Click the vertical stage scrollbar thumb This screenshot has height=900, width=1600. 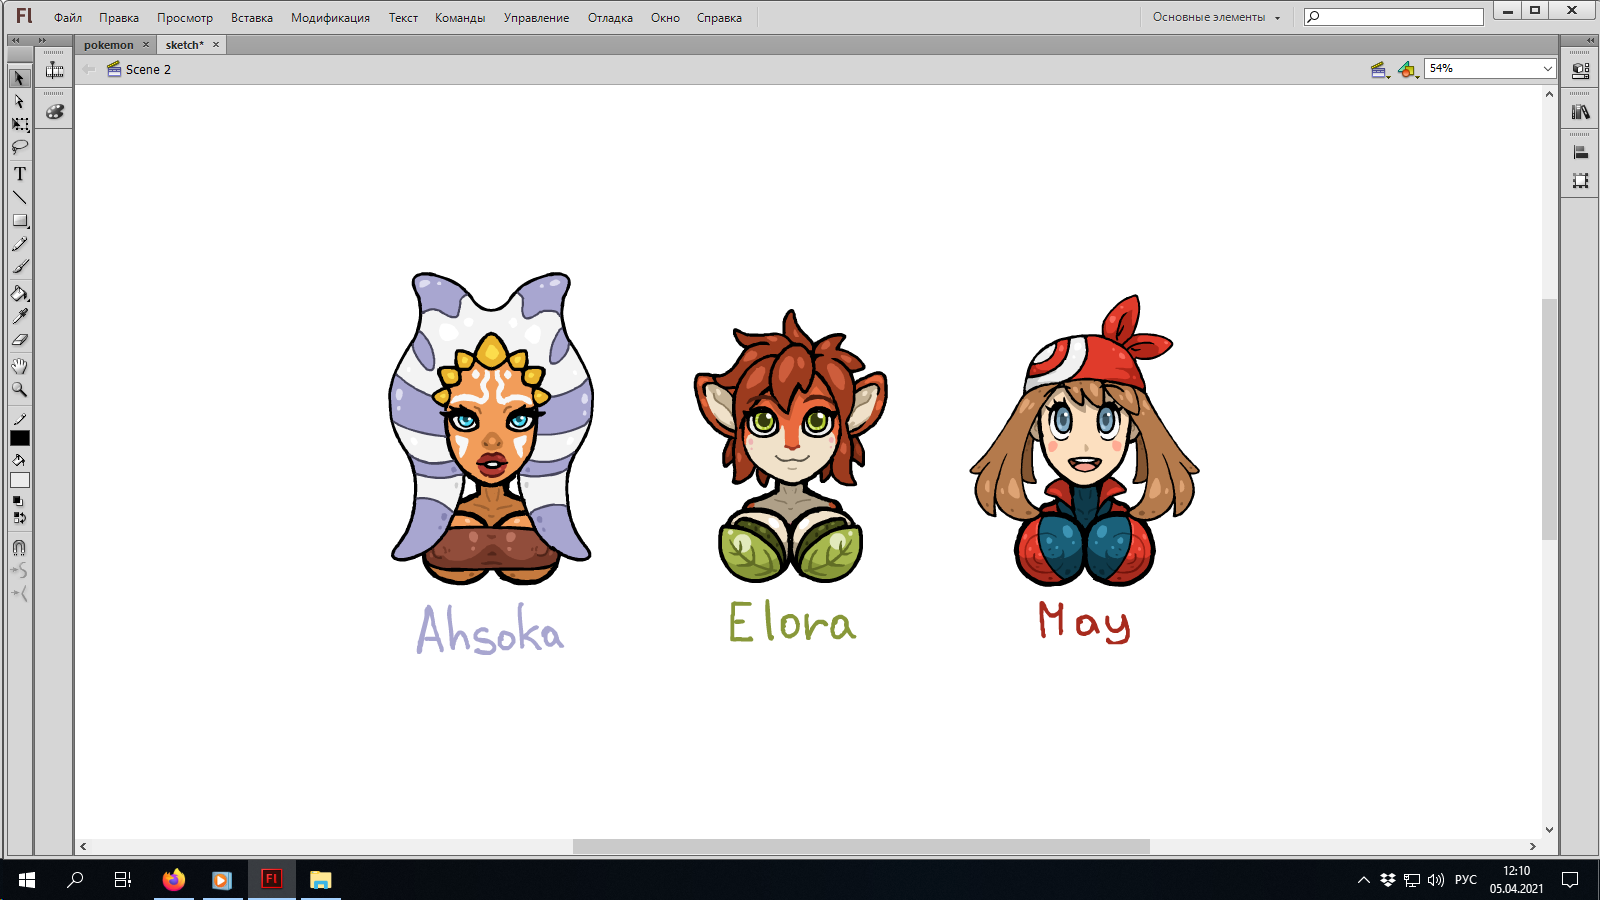click(1549, 420)
